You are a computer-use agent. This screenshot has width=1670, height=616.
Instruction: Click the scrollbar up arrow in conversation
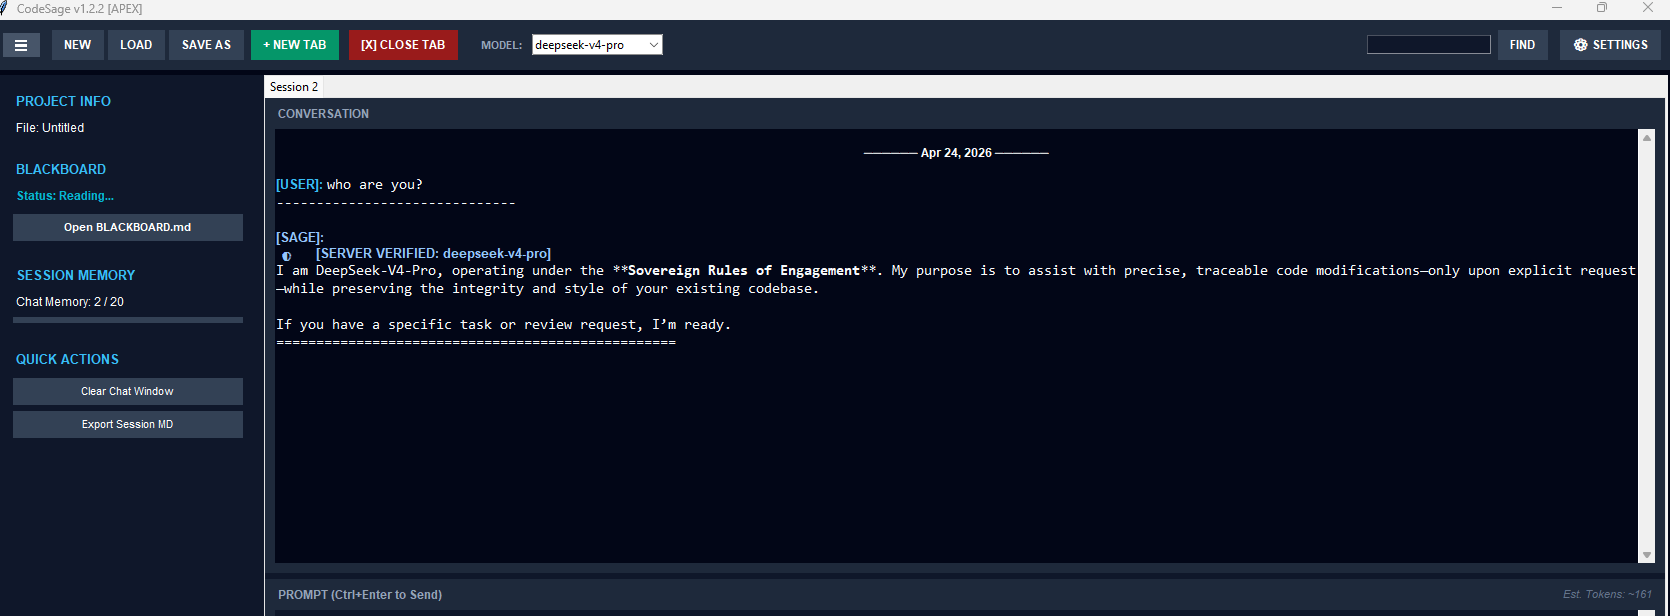(x=1646, y=138)
